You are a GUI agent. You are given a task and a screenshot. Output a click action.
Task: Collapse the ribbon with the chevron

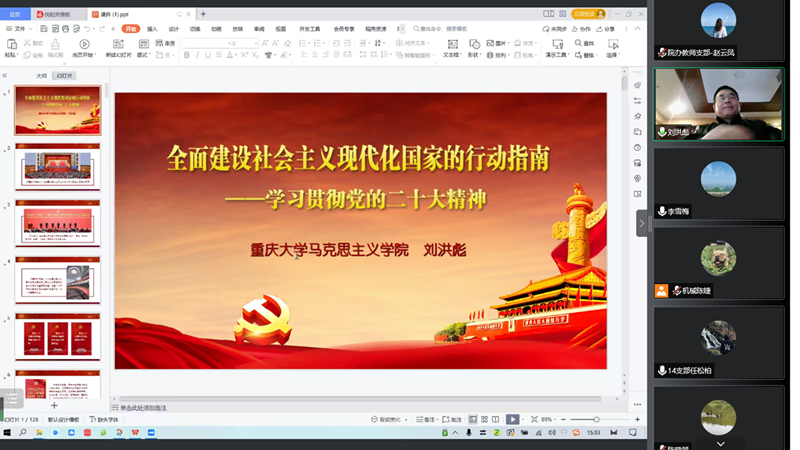click(637, 29)
